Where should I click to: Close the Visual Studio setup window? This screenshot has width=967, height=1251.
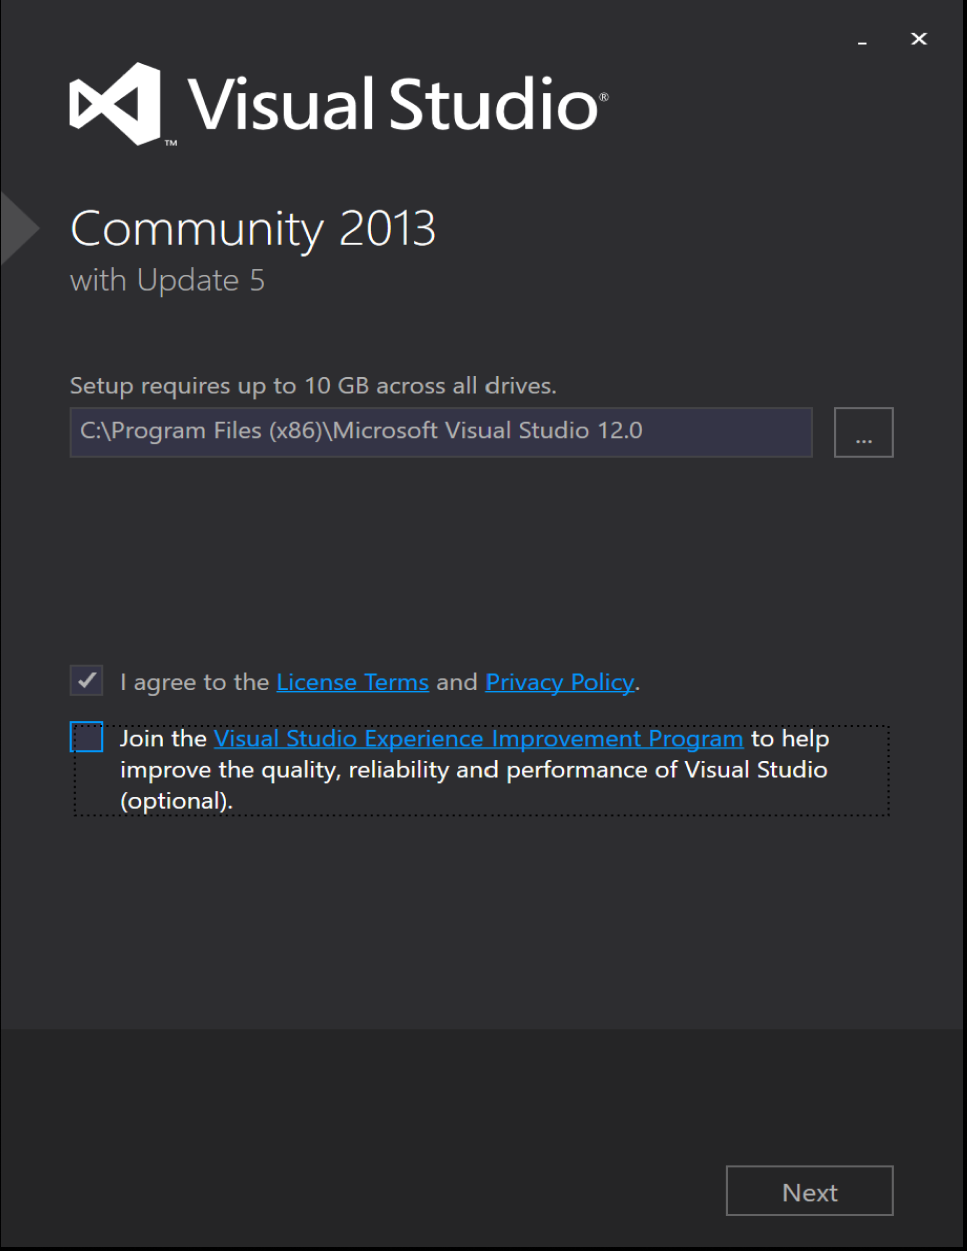[919, 39]
